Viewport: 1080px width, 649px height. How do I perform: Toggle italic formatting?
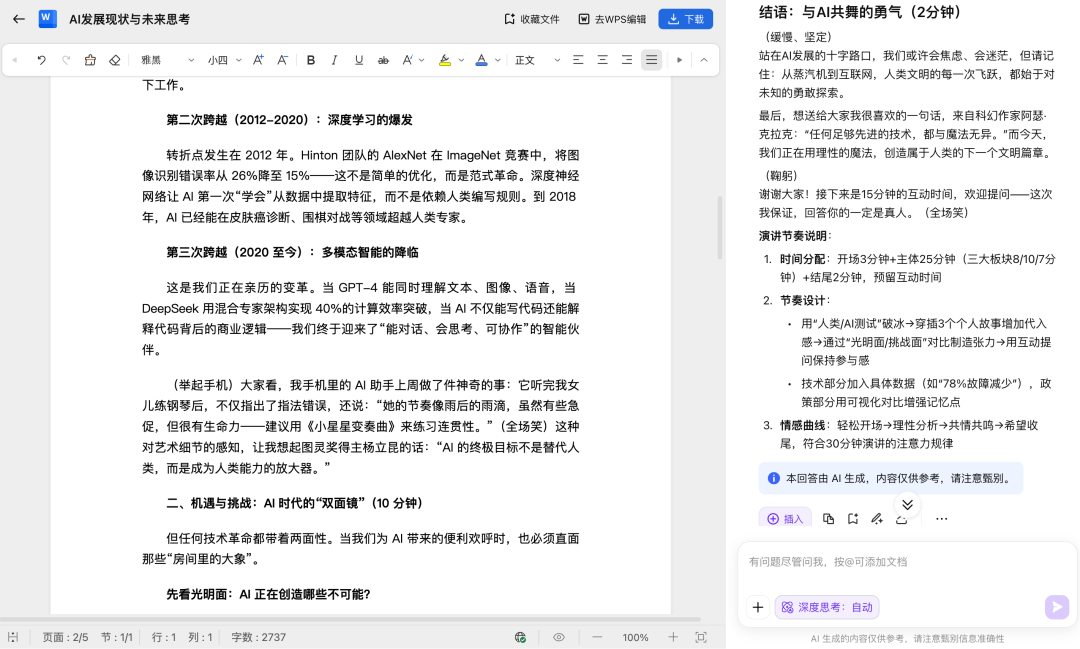335,60
